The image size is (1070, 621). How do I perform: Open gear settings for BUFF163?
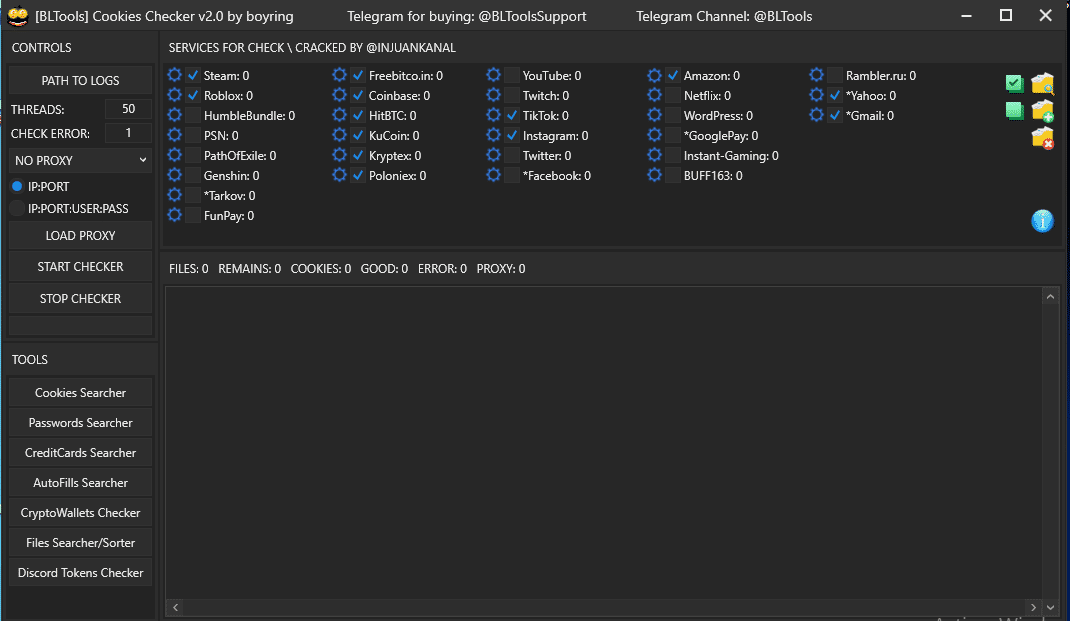tap(654, 175)
